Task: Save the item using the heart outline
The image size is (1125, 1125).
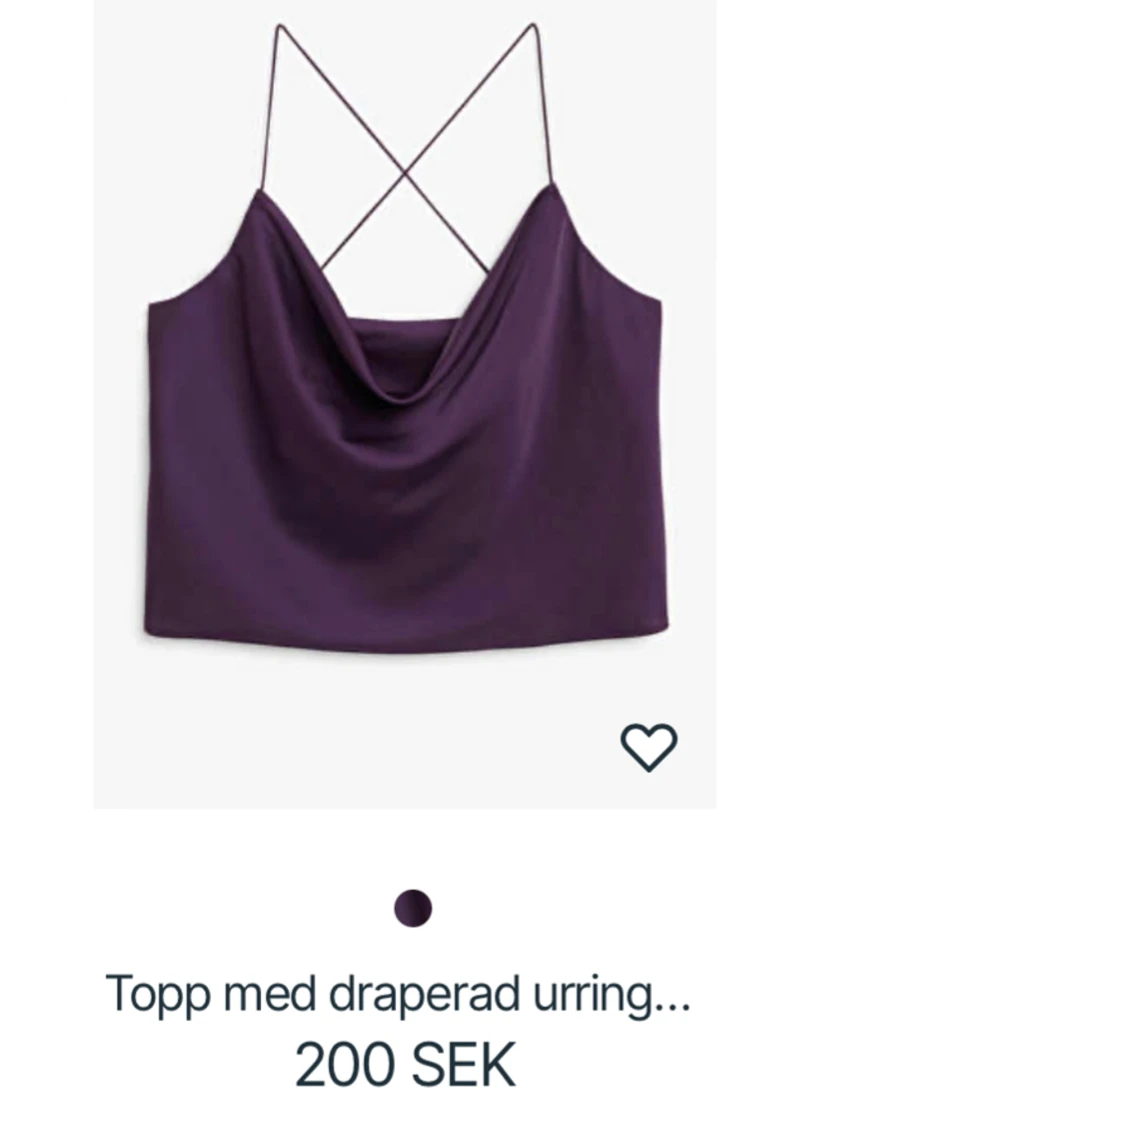Action: pyautogui.click(x=648, y=747)
